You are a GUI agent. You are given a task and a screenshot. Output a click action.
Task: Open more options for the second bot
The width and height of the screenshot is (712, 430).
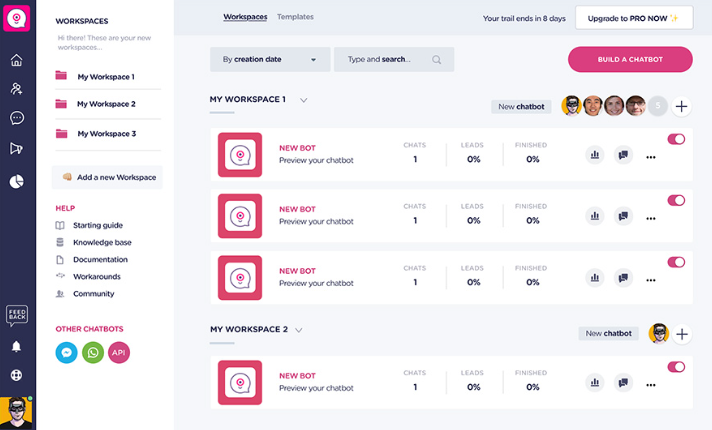pyautogui.click(x=651, y=218)
